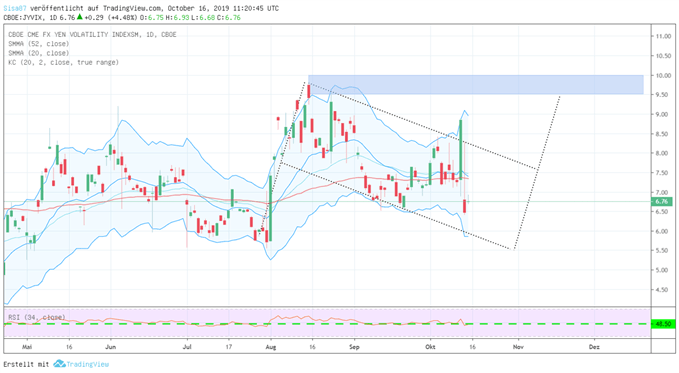Screen dimensions: 679x373
Task: Click the green RSI value tag 48.50
Action: [663, 324]
